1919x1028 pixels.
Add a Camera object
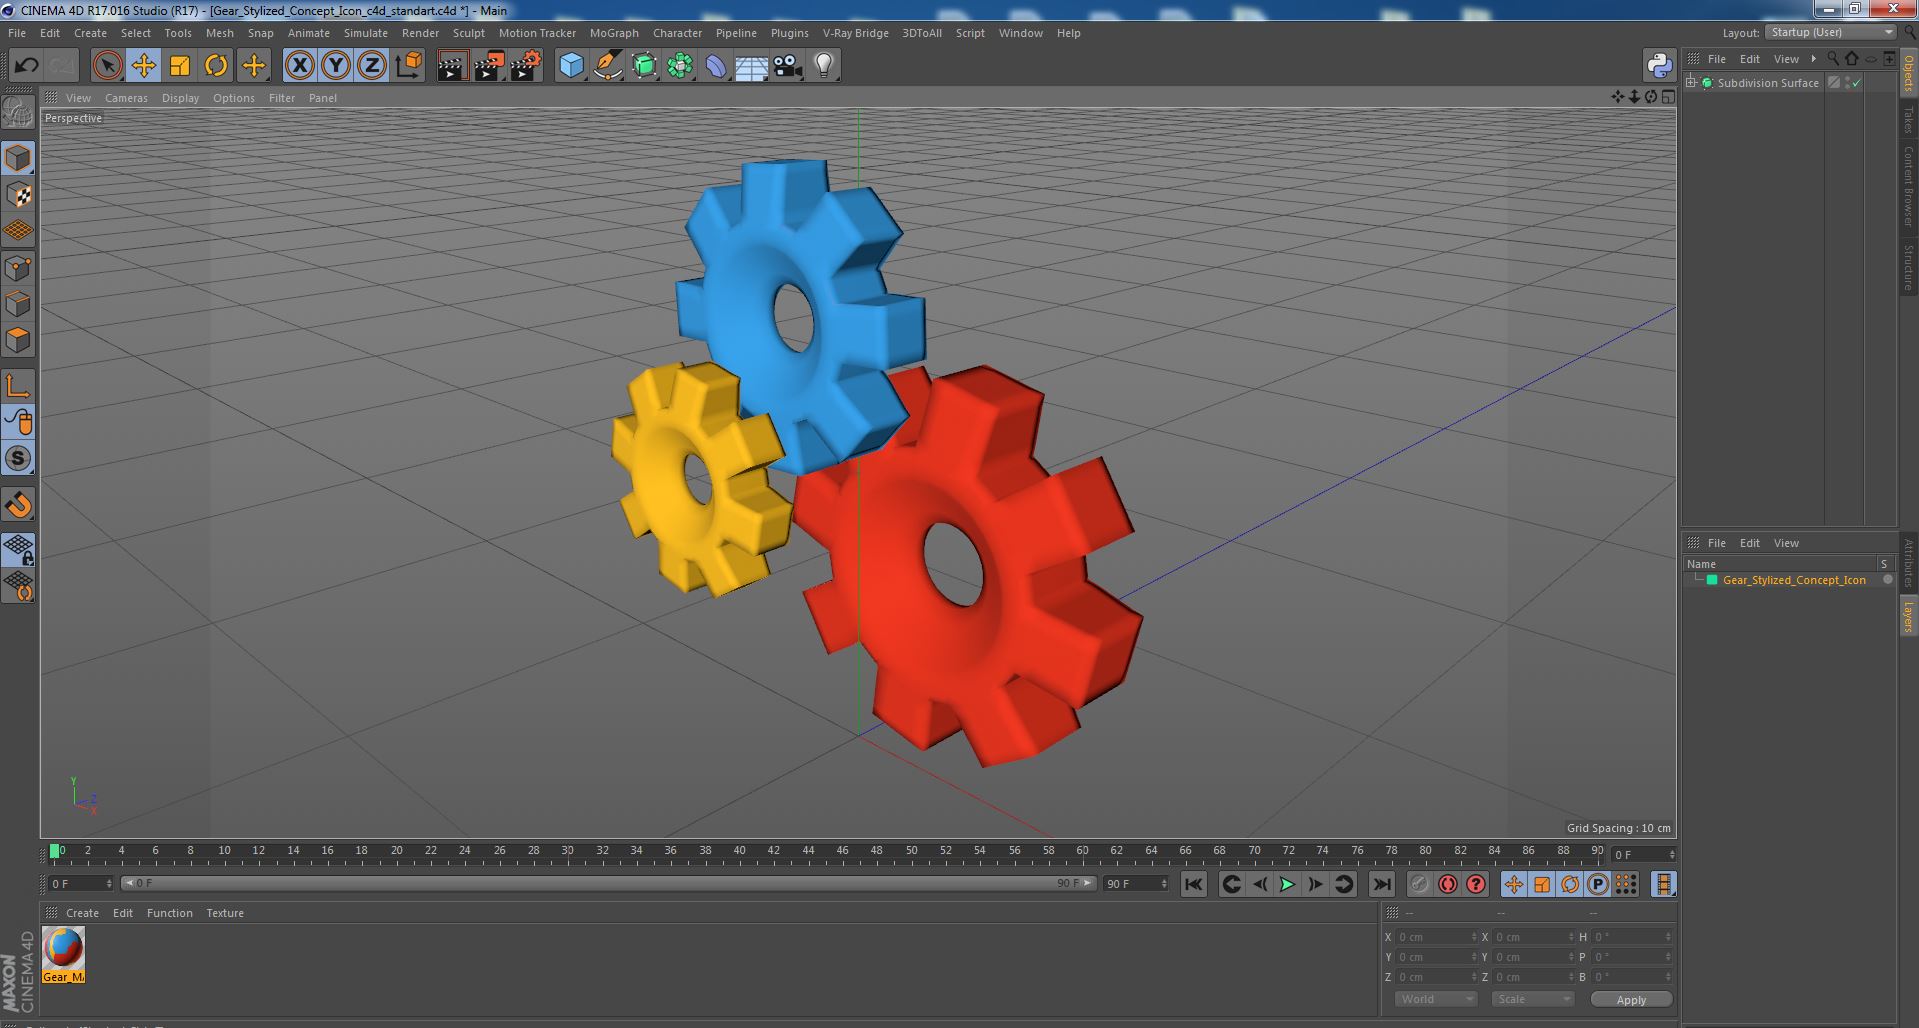pyautogui.click(x=788, y=66)
